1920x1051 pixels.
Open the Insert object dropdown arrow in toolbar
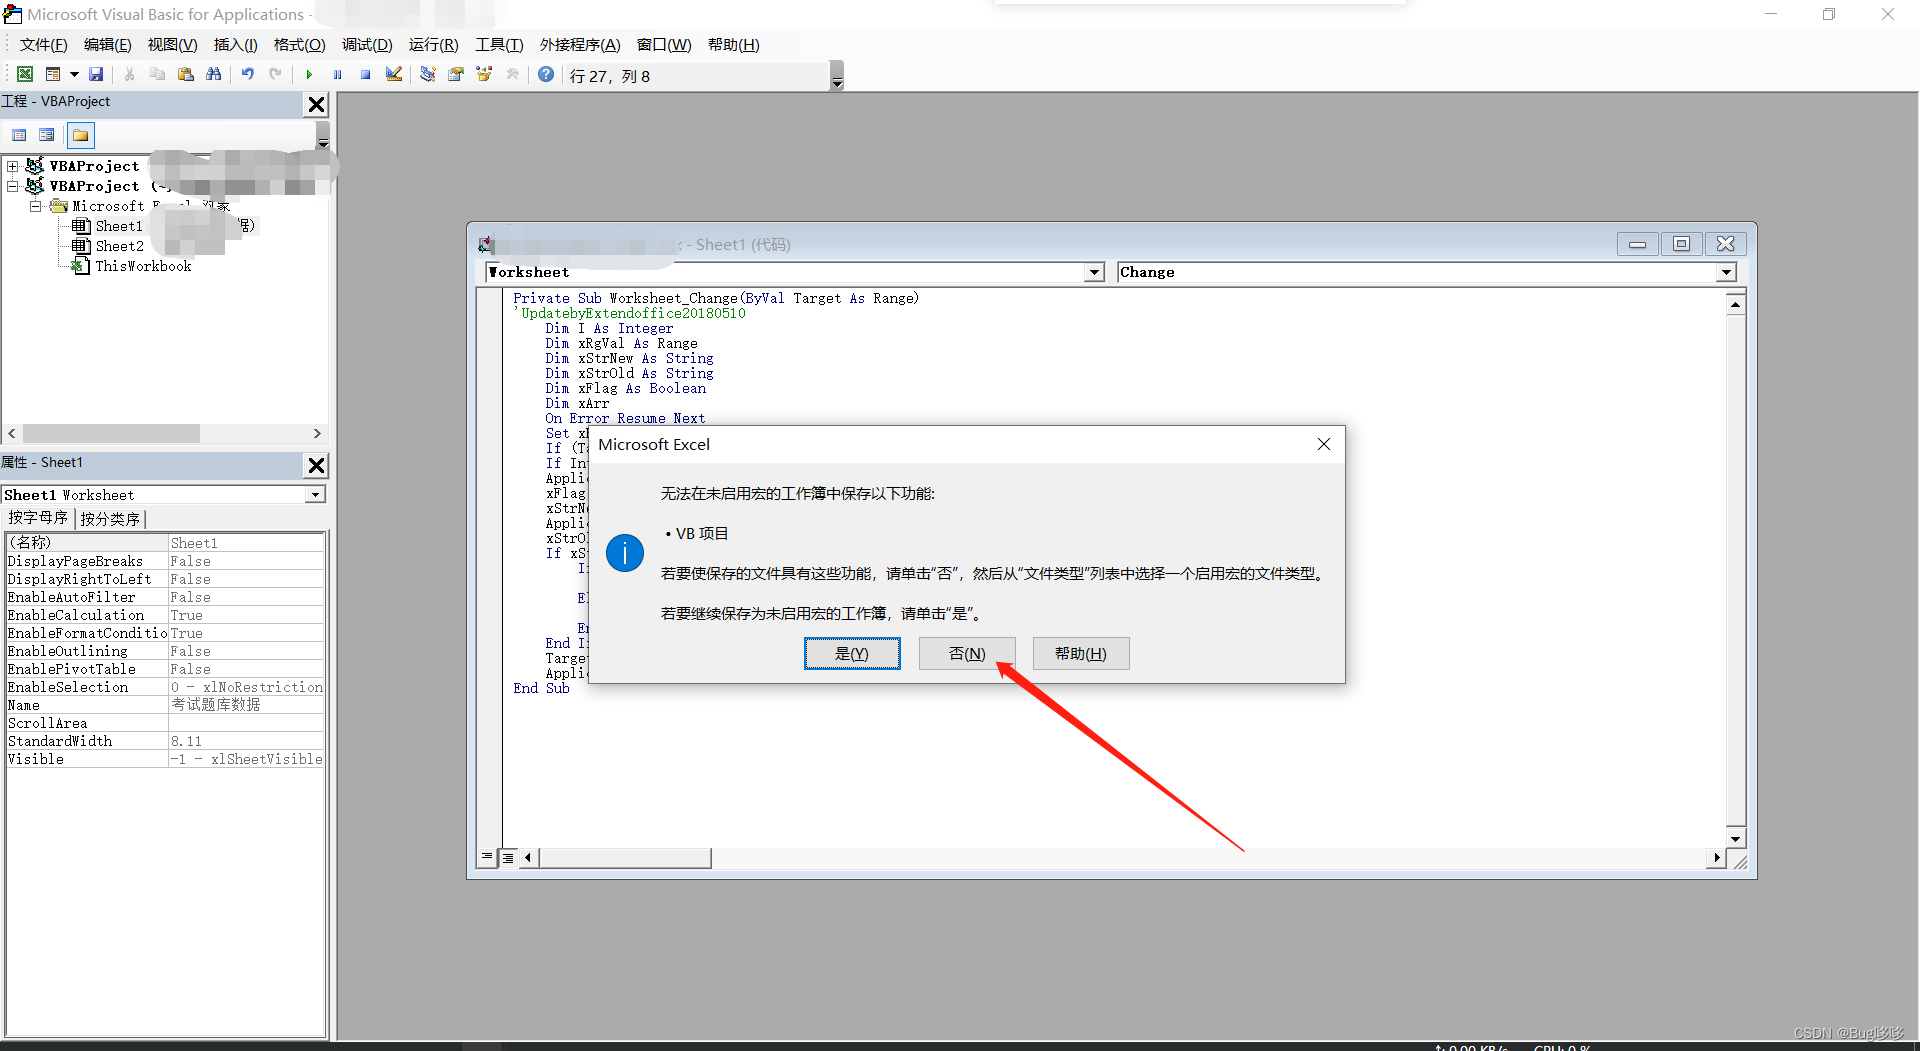tap(74, 75)
